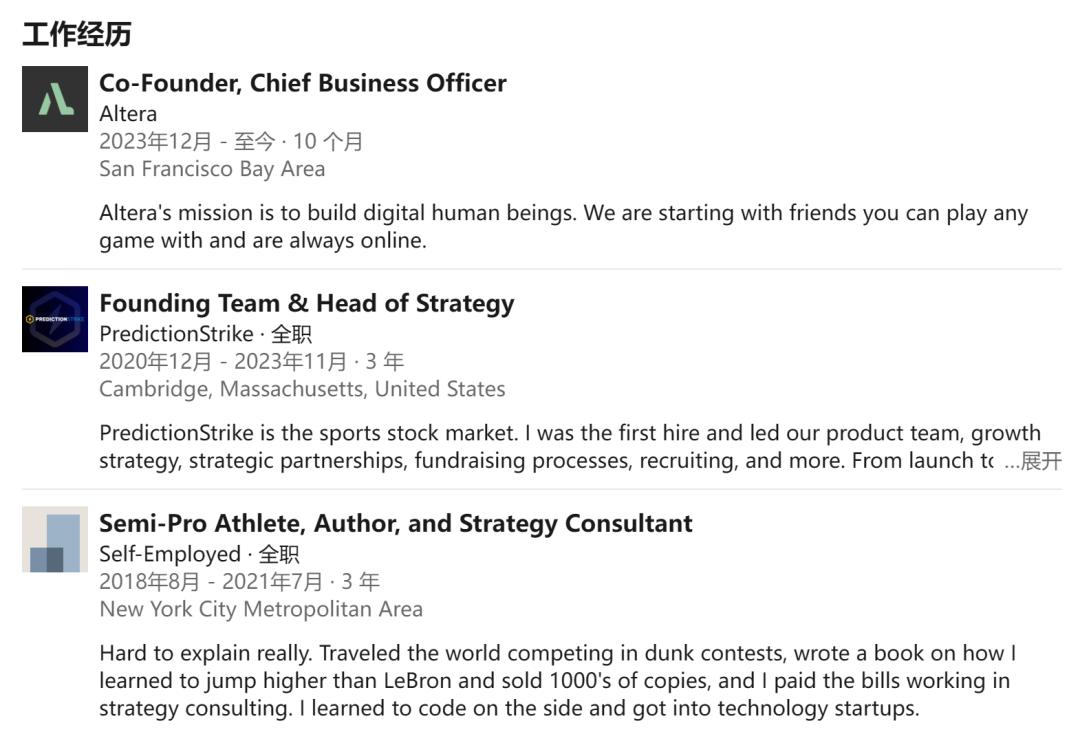Select the Semi-Pro Athlete, Author, and Strategy Consultant title
Image resolution: width=1080 pixels, height=743 pixels.
(395, 523)
